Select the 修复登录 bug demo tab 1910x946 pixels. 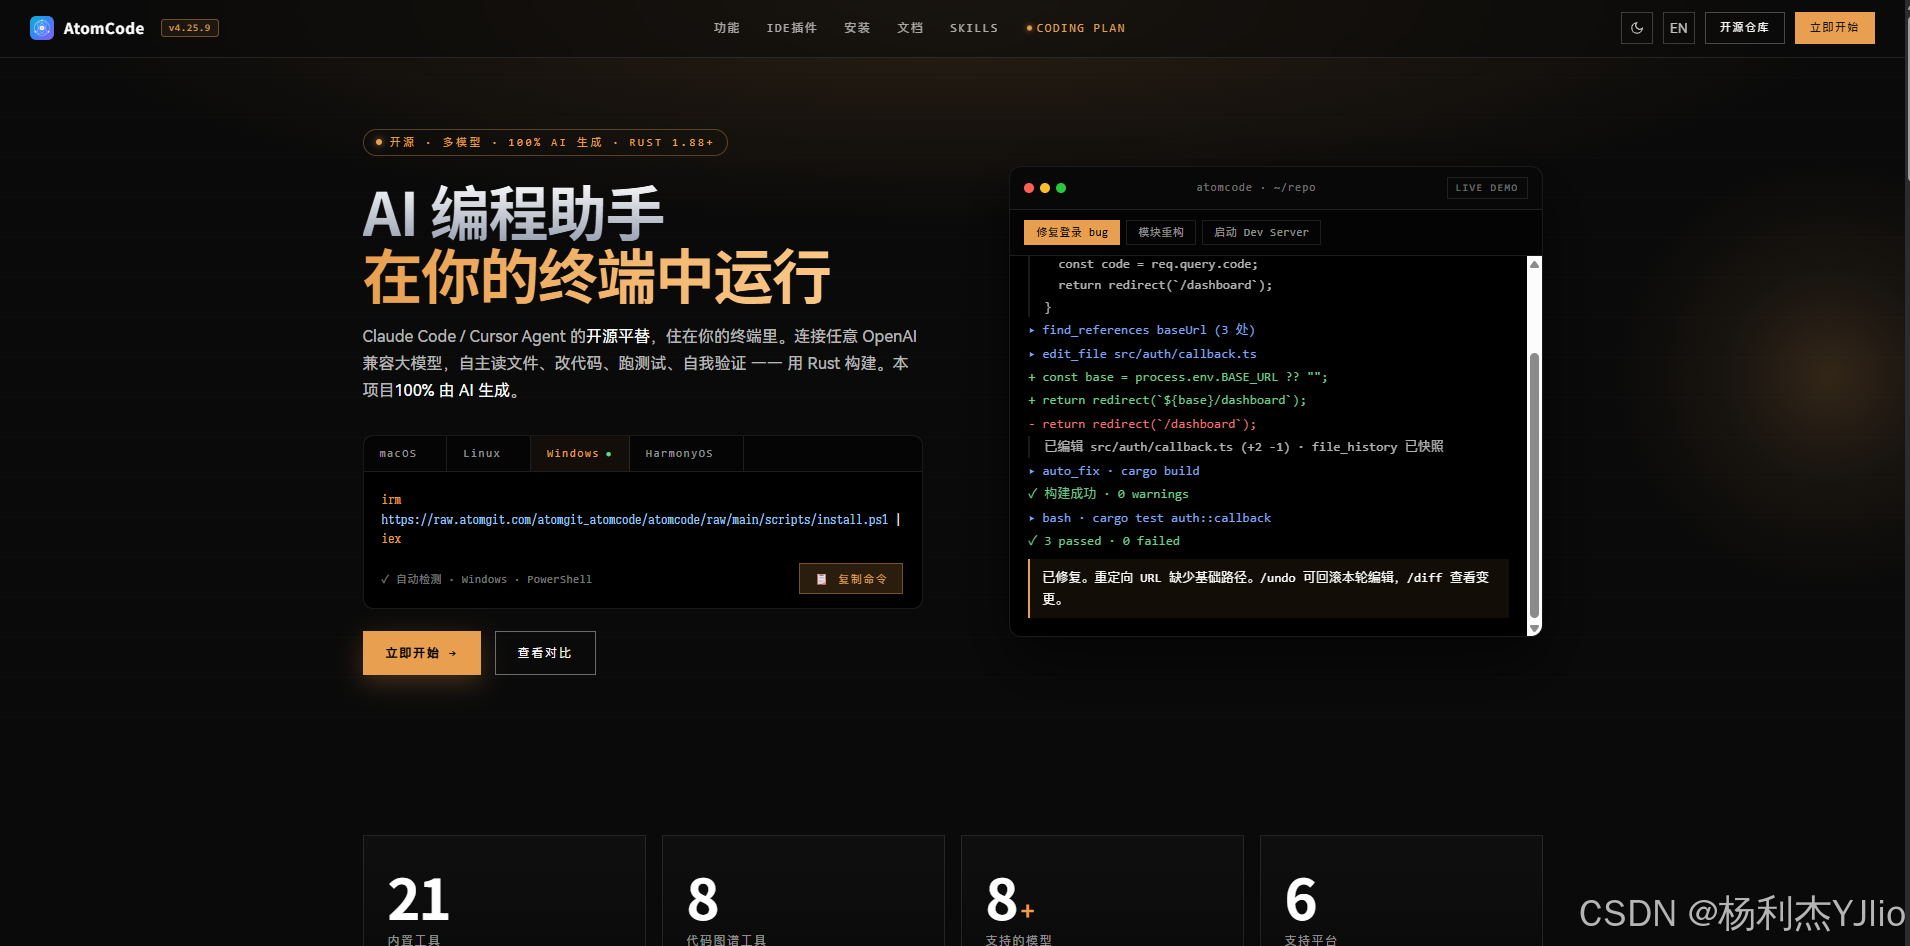[x=1072, y=232]
